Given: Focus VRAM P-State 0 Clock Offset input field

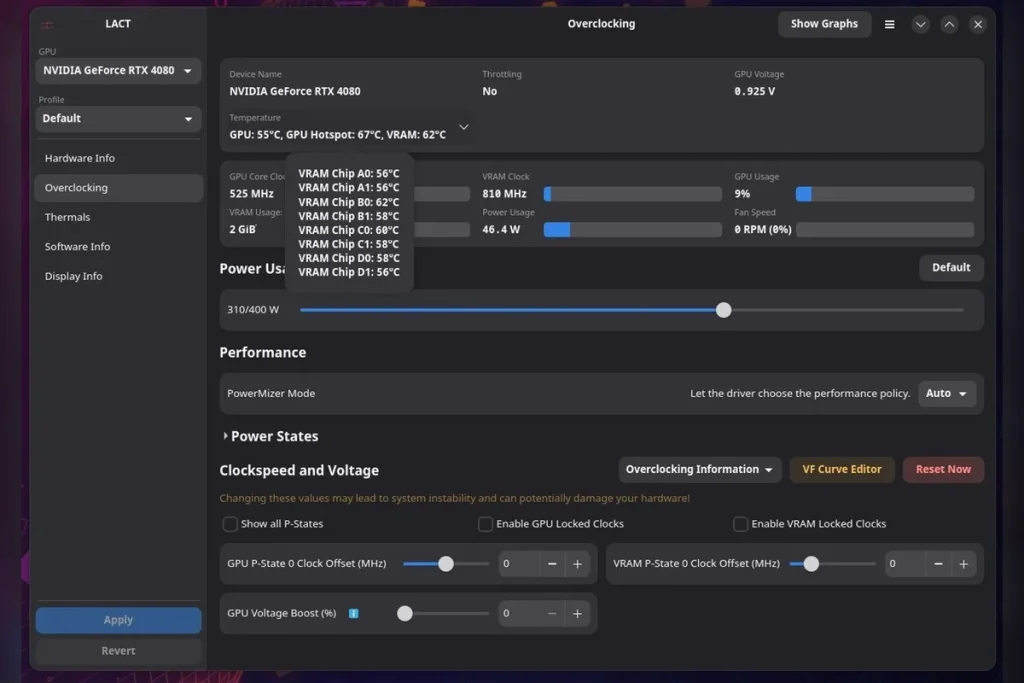Looking at the screenshot, I should coord(905,564).
